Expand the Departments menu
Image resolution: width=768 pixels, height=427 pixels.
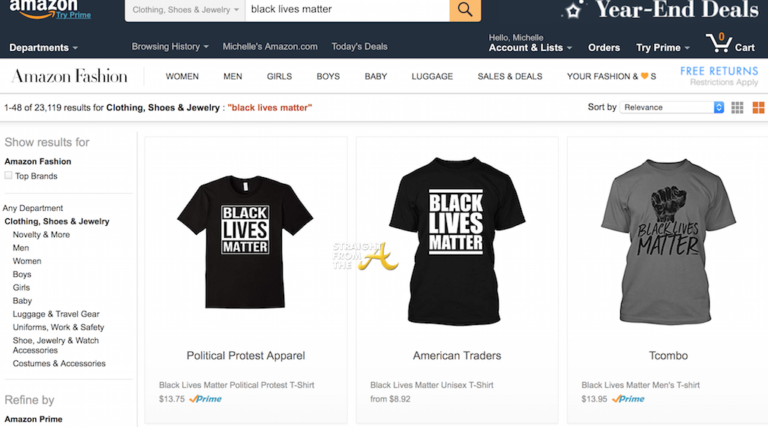click(x=43, y=47)
